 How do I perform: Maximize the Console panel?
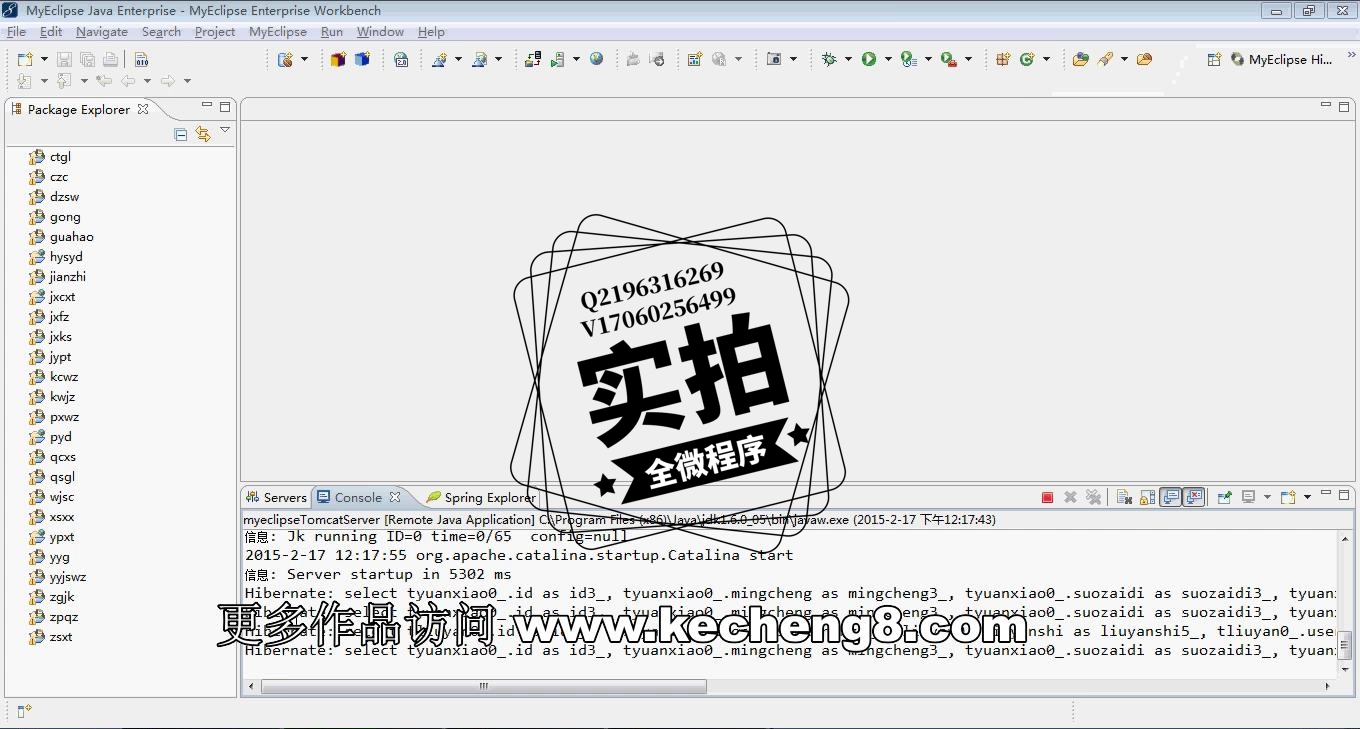pyautogui.click(x=1345, y=494)
